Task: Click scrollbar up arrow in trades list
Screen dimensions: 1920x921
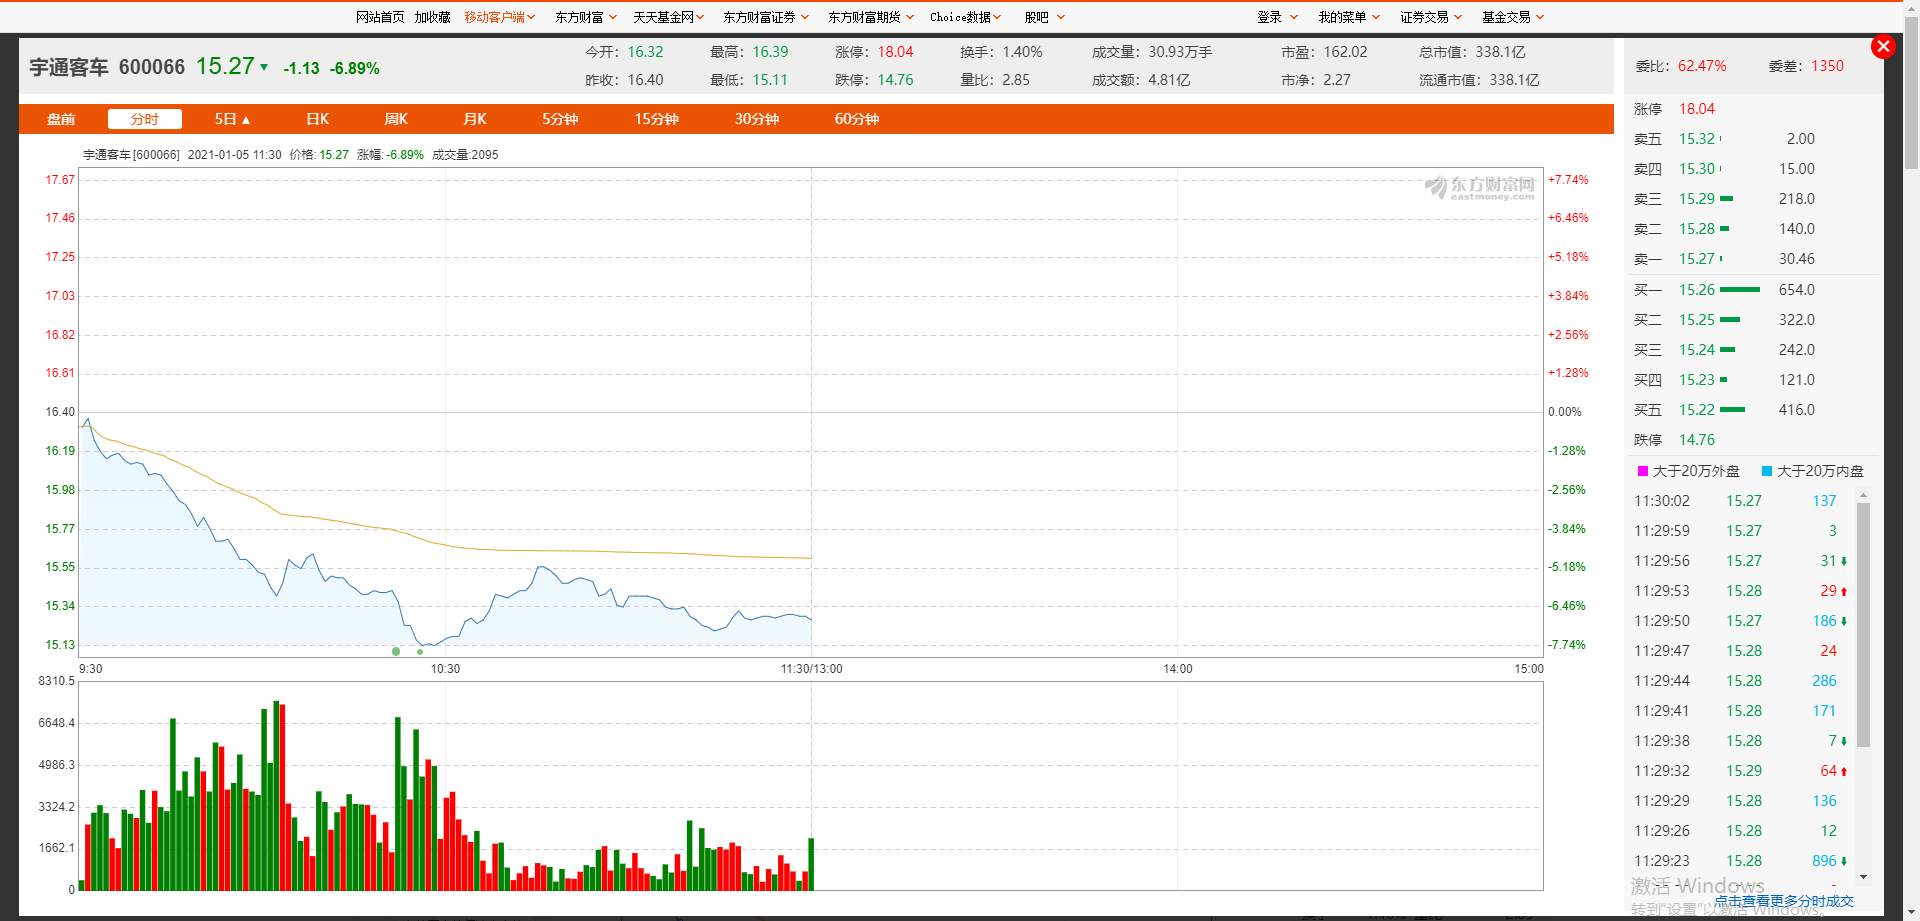Action: click(1863, 495)
